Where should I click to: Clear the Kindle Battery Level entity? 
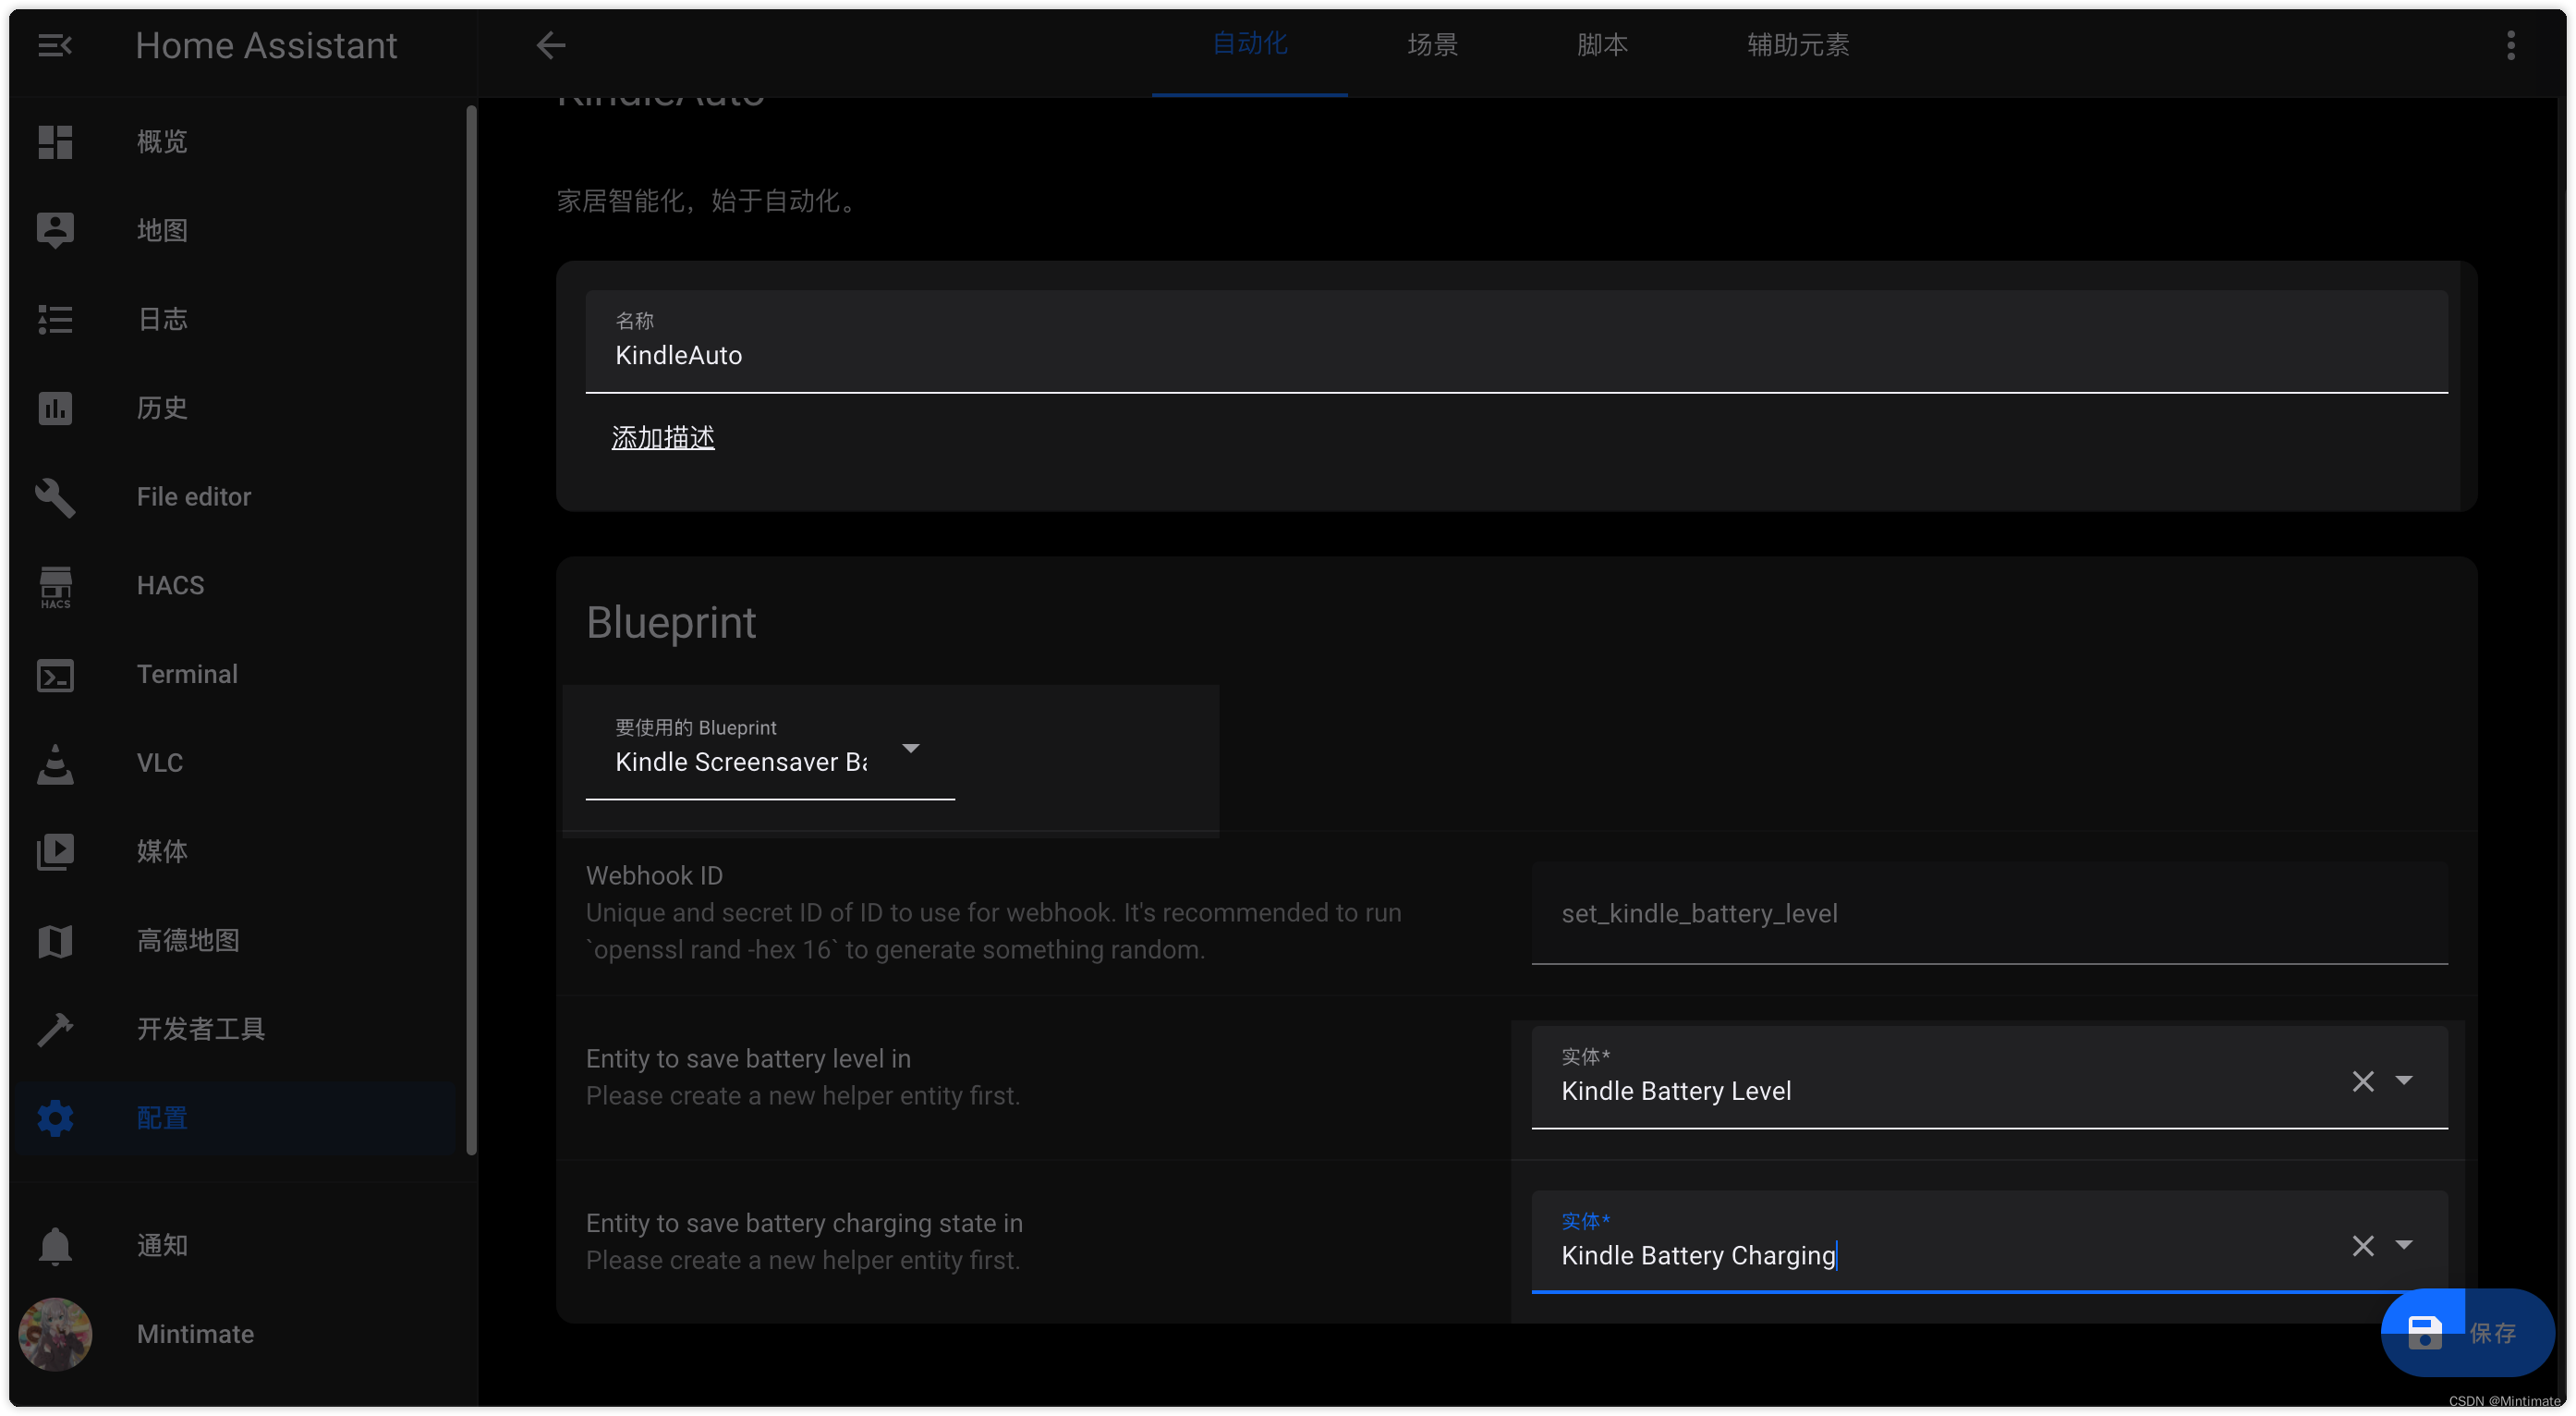pyautogui.click(x=2362, y=1080)
